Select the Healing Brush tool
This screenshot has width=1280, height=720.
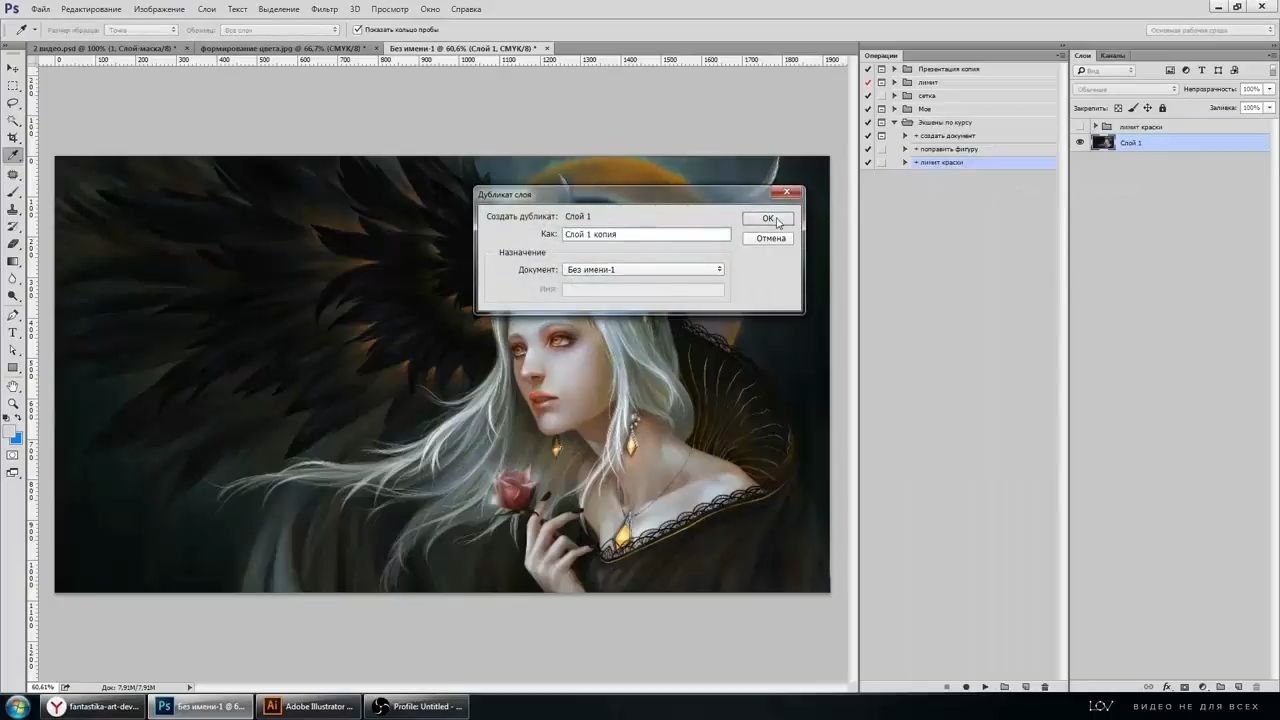tap(13, 174)
